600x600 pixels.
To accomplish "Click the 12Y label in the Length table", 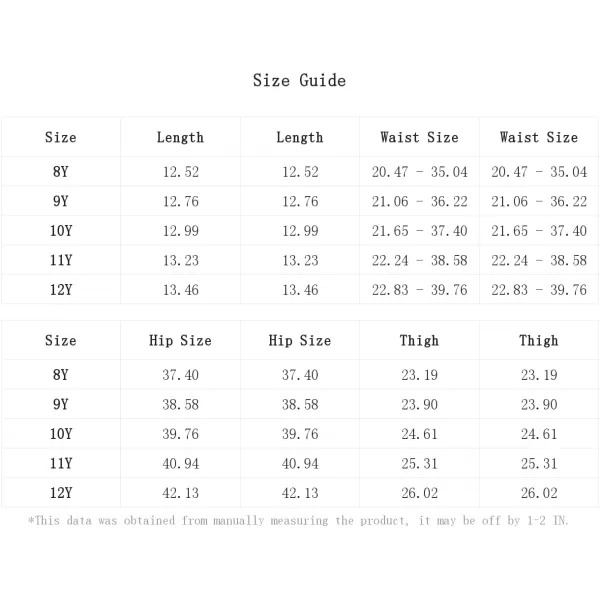I will tap(61, 290).
